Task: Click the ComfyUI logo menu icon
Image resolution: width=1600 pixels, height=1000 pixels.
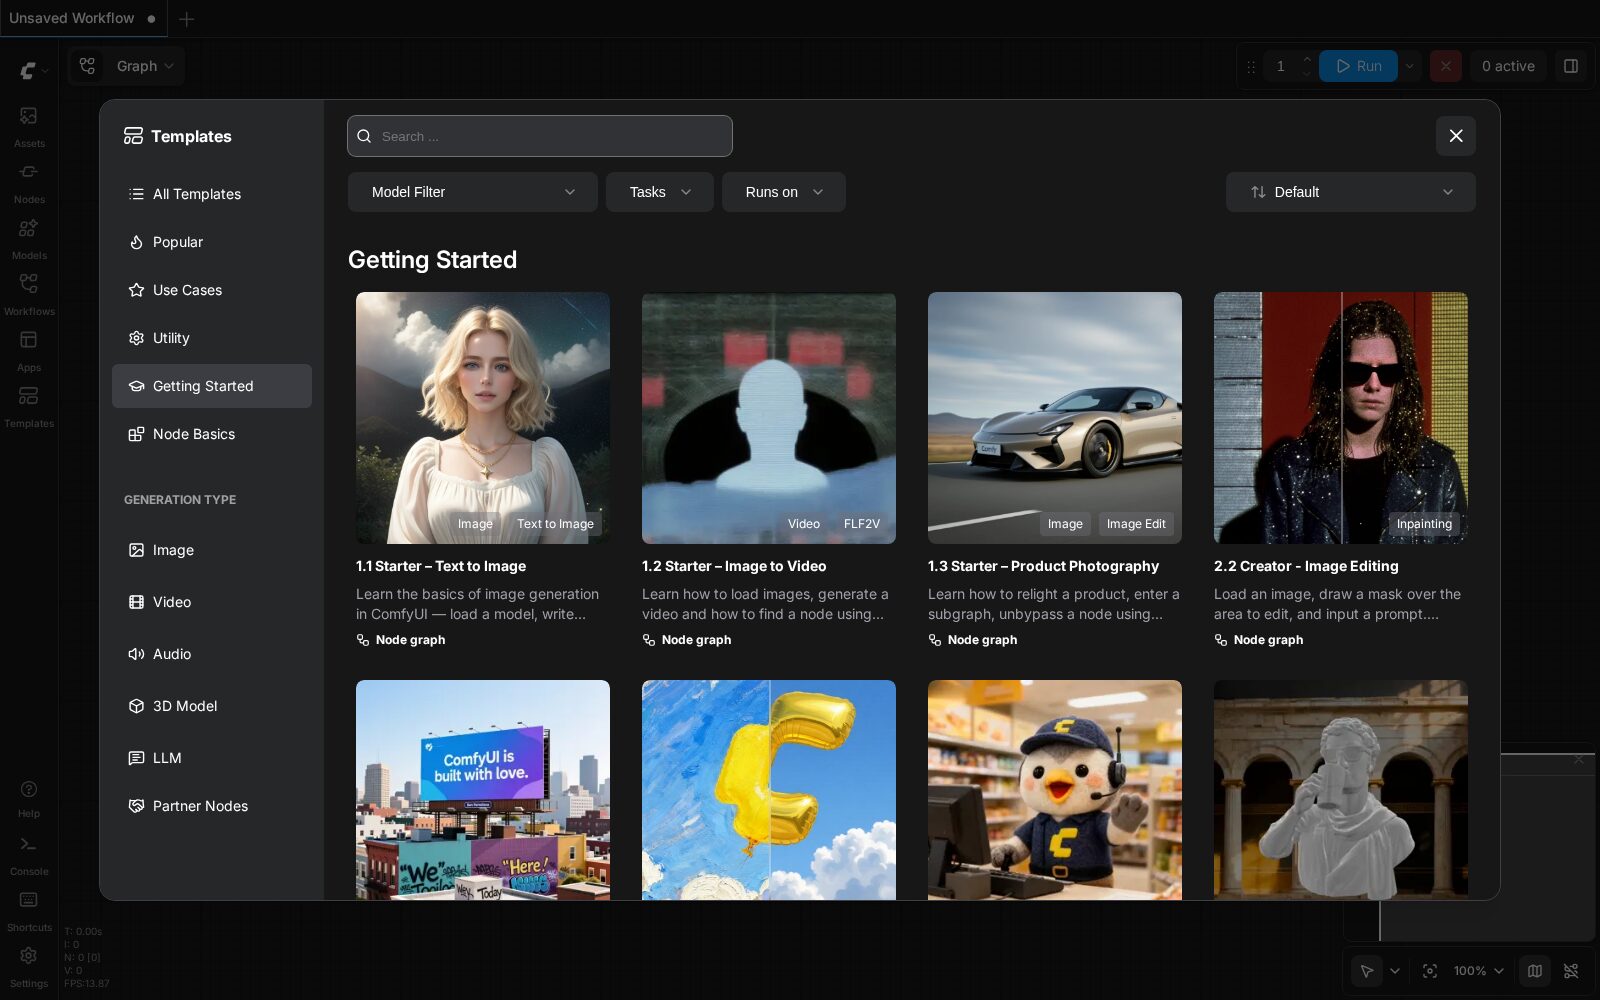Action: 29,70
